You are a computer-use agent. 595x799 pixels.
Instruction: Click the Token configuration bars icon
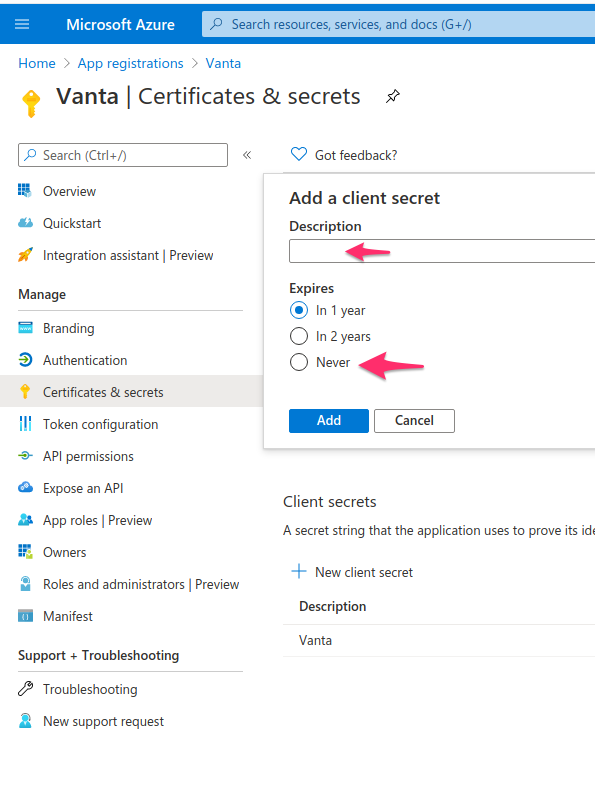[25, 423]
